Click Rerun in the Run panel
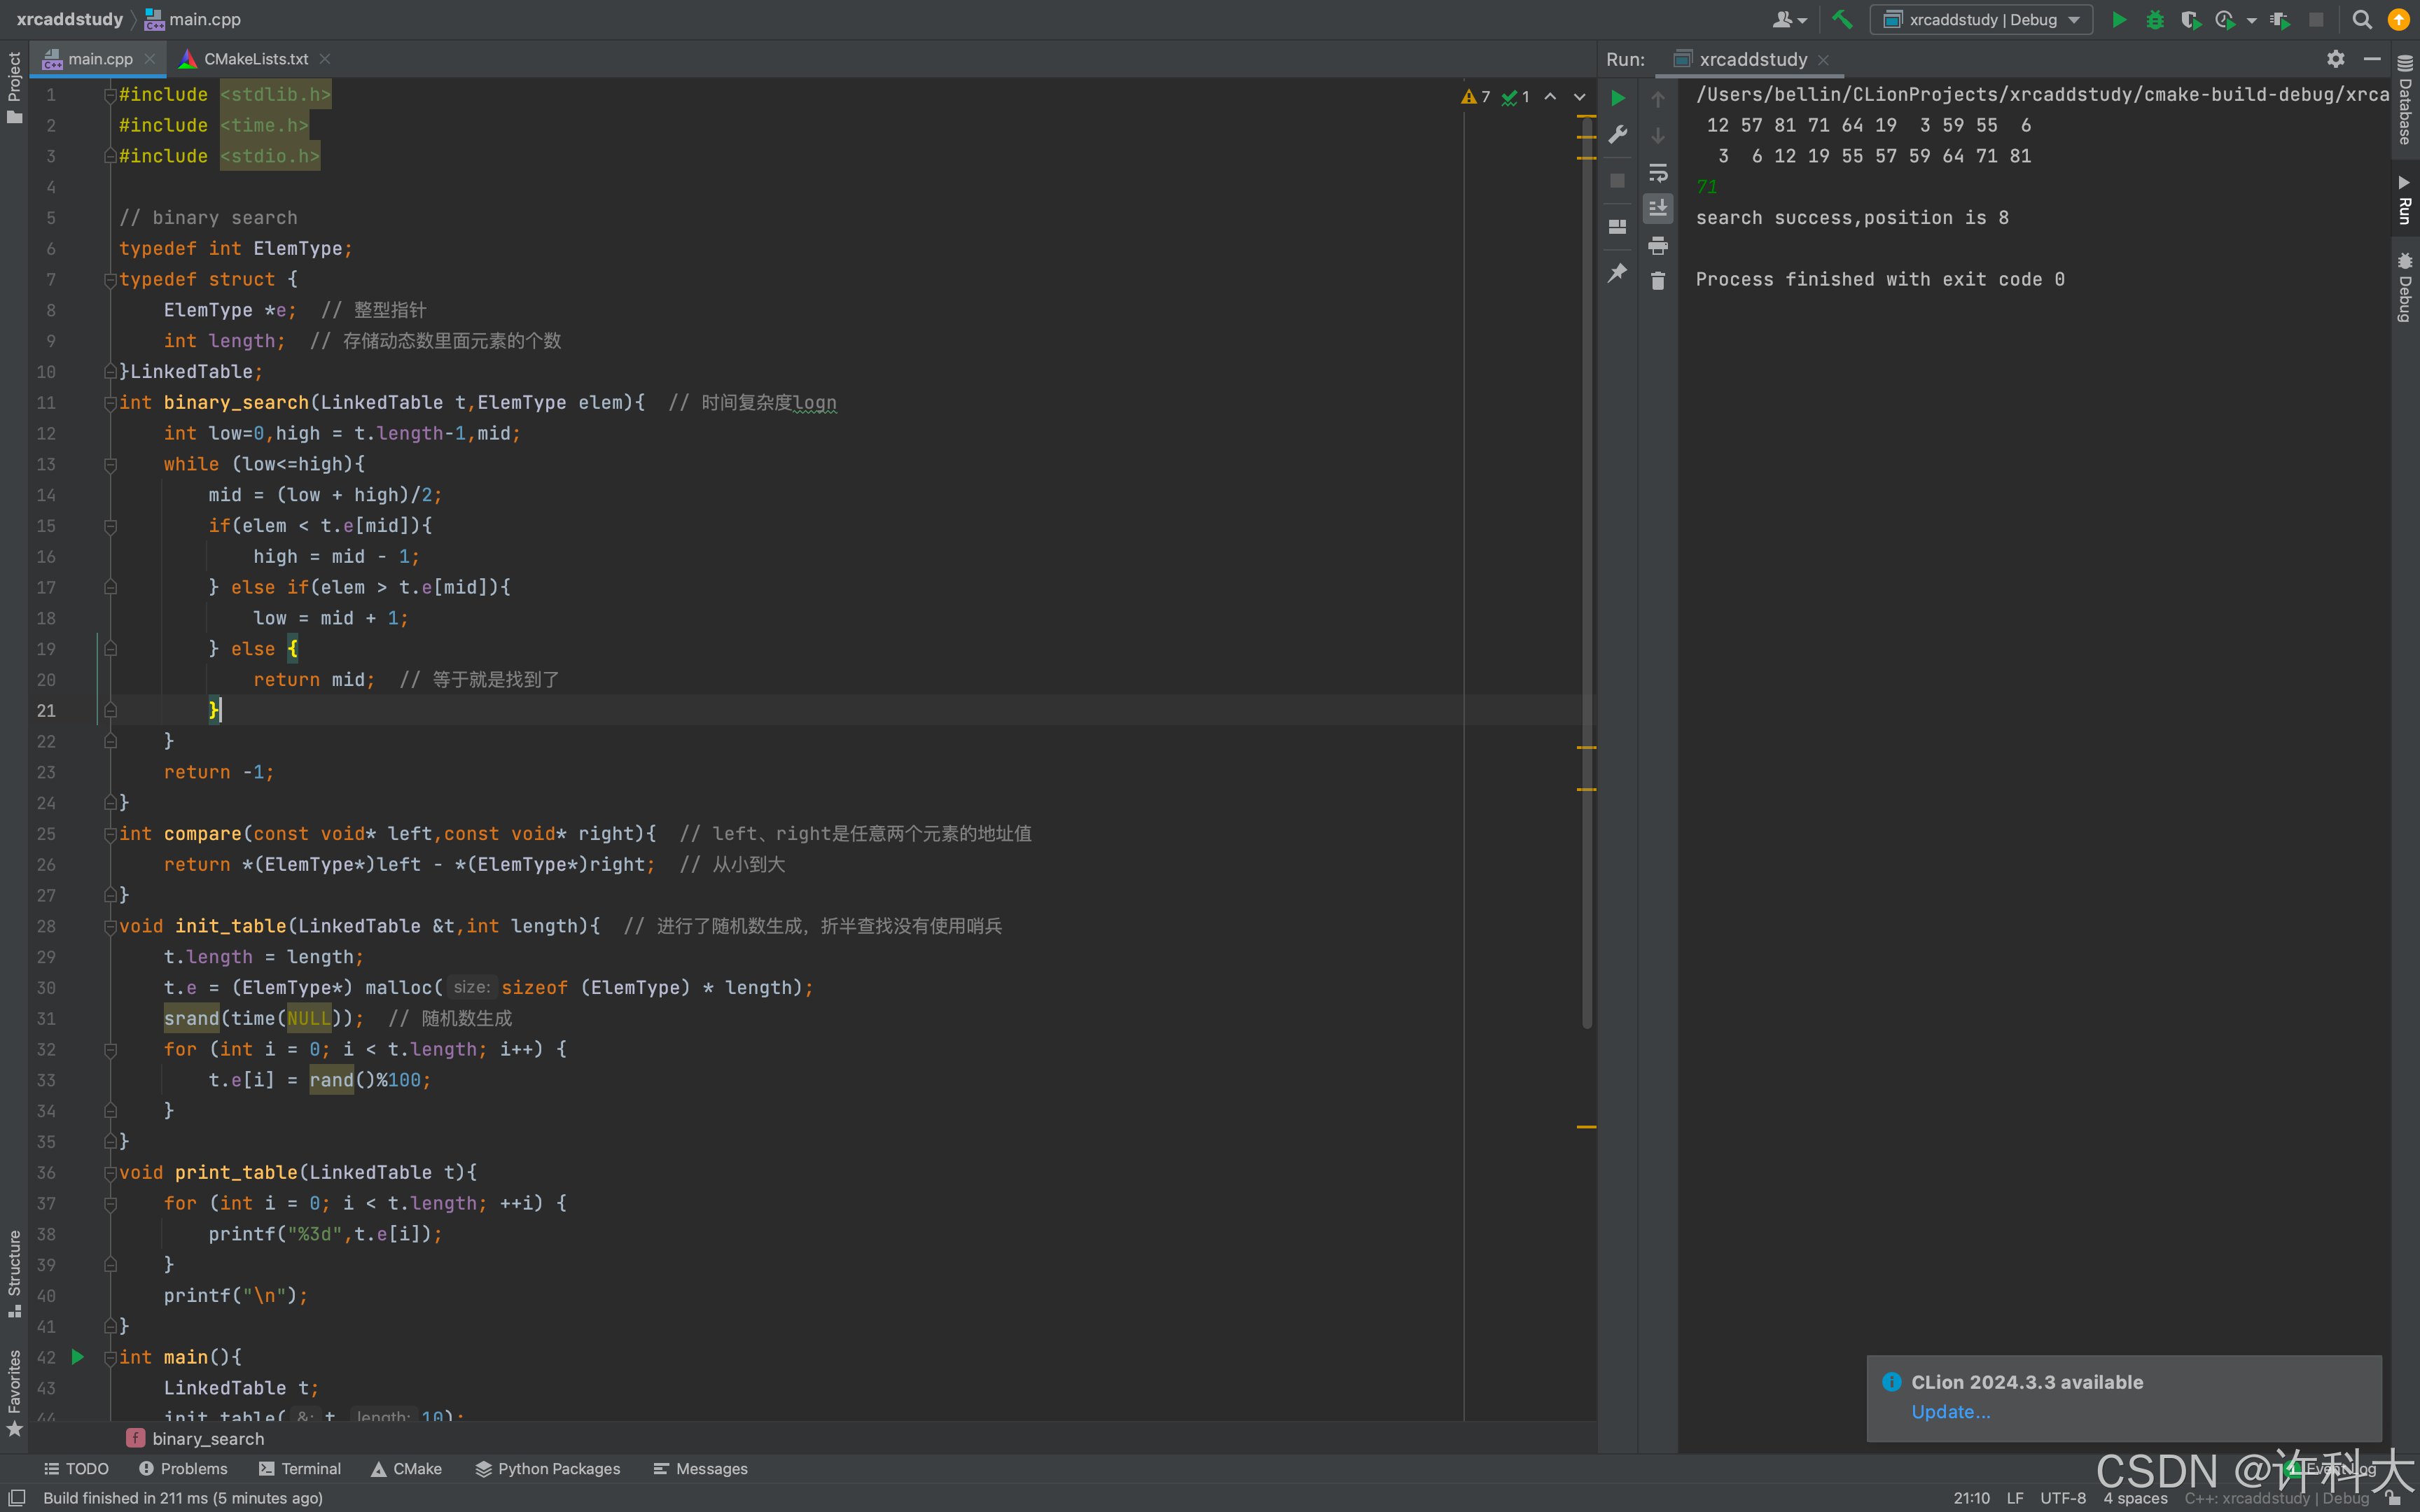This screenshot has height=1512, width=2420. 1618,98
